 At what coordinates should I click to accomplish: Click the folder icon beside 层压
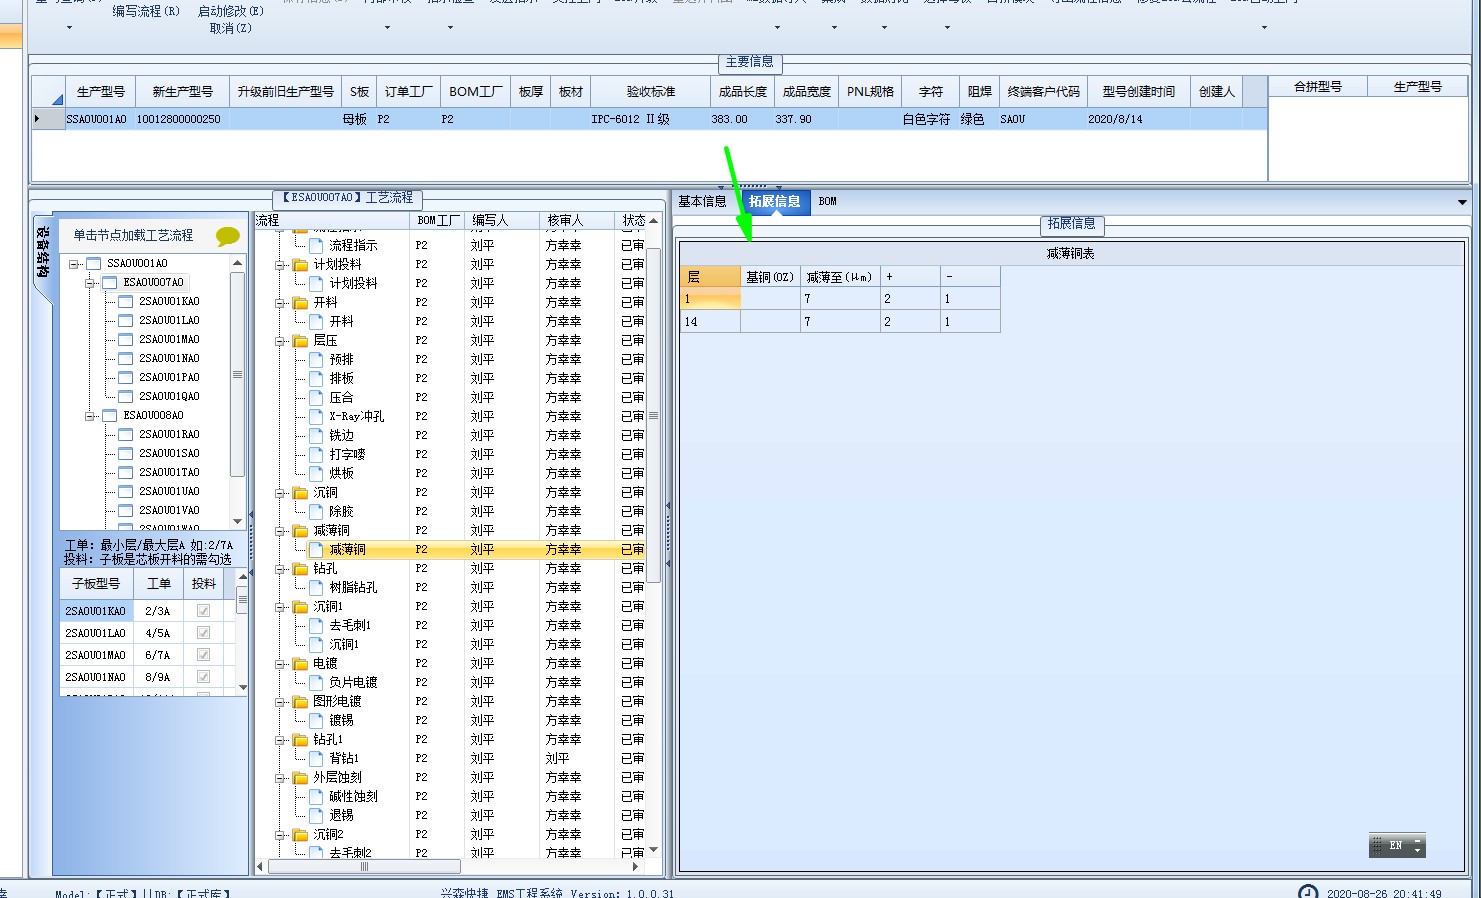(x=300, y=341)
